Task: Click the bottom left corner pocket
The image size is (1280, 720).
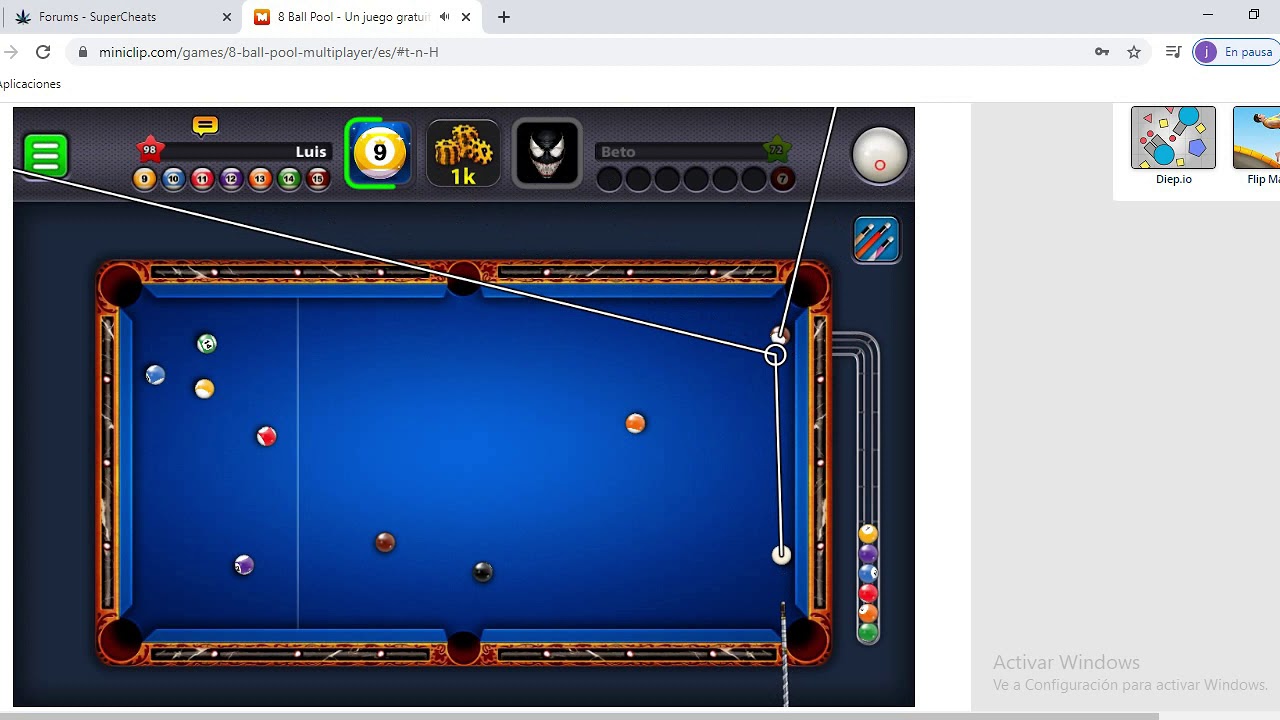Action: pos(121,640)
